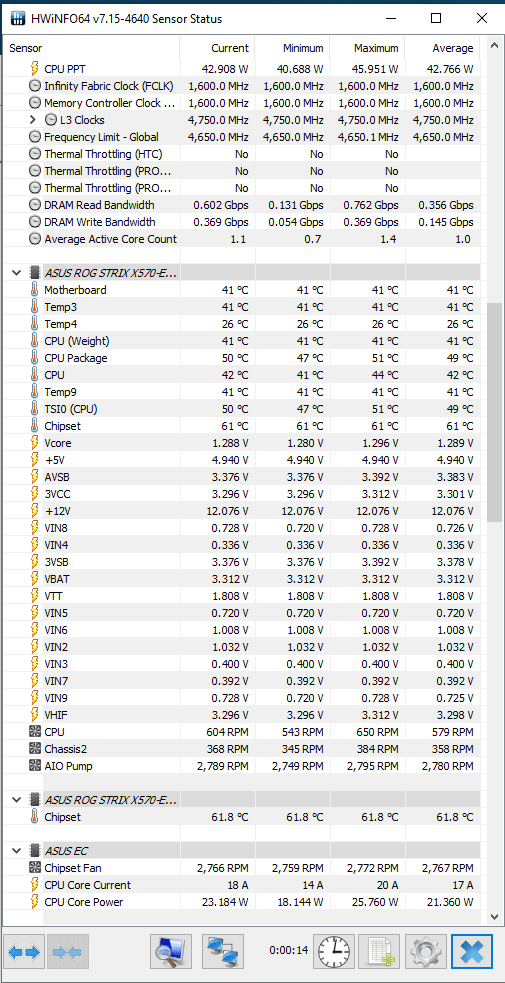Collapse the ASUS EC group
This screenshot has height=983, width=505.
click(16, 851)
